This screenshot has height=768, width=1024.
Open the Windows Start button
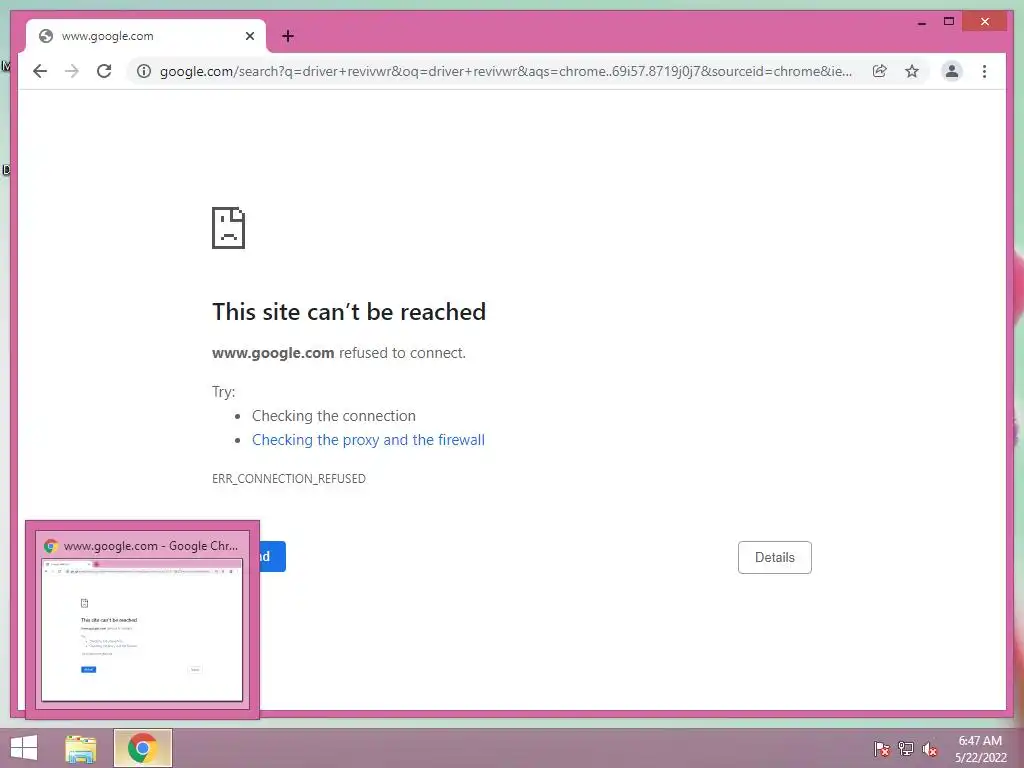tap(24, 748)
